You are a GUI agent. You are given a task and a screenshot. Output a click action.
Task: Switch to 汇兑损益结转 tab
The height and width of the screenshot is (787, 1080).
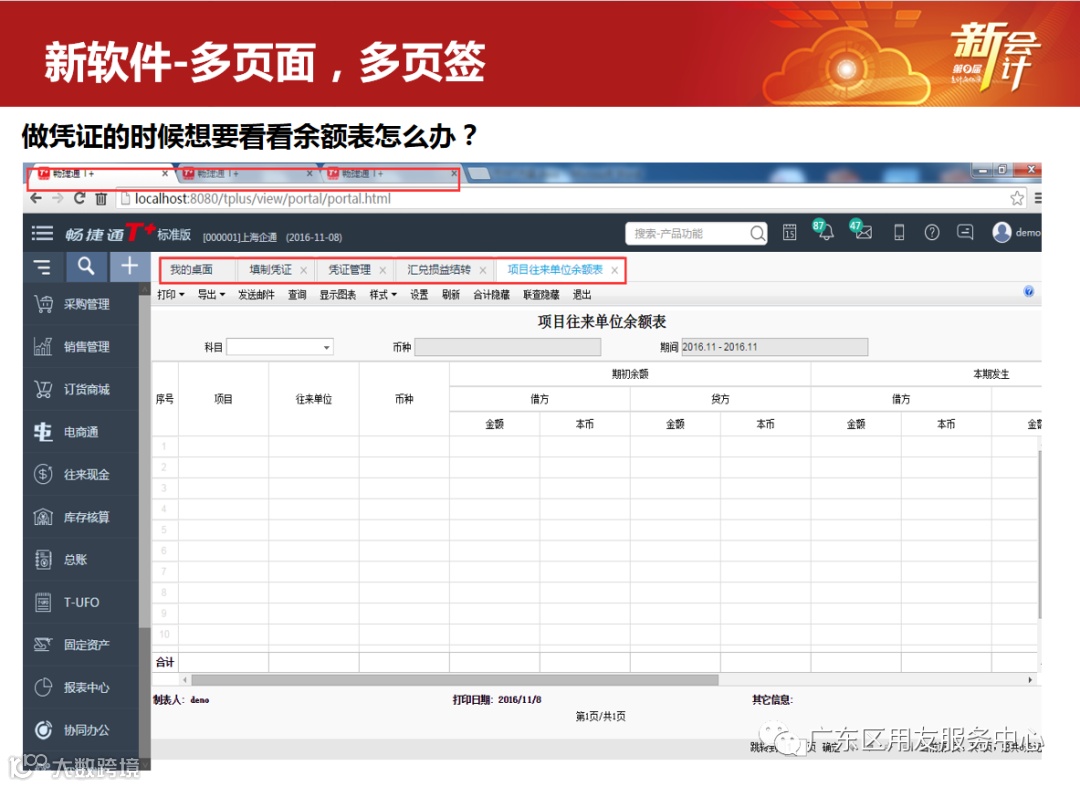tap(439, 269)
